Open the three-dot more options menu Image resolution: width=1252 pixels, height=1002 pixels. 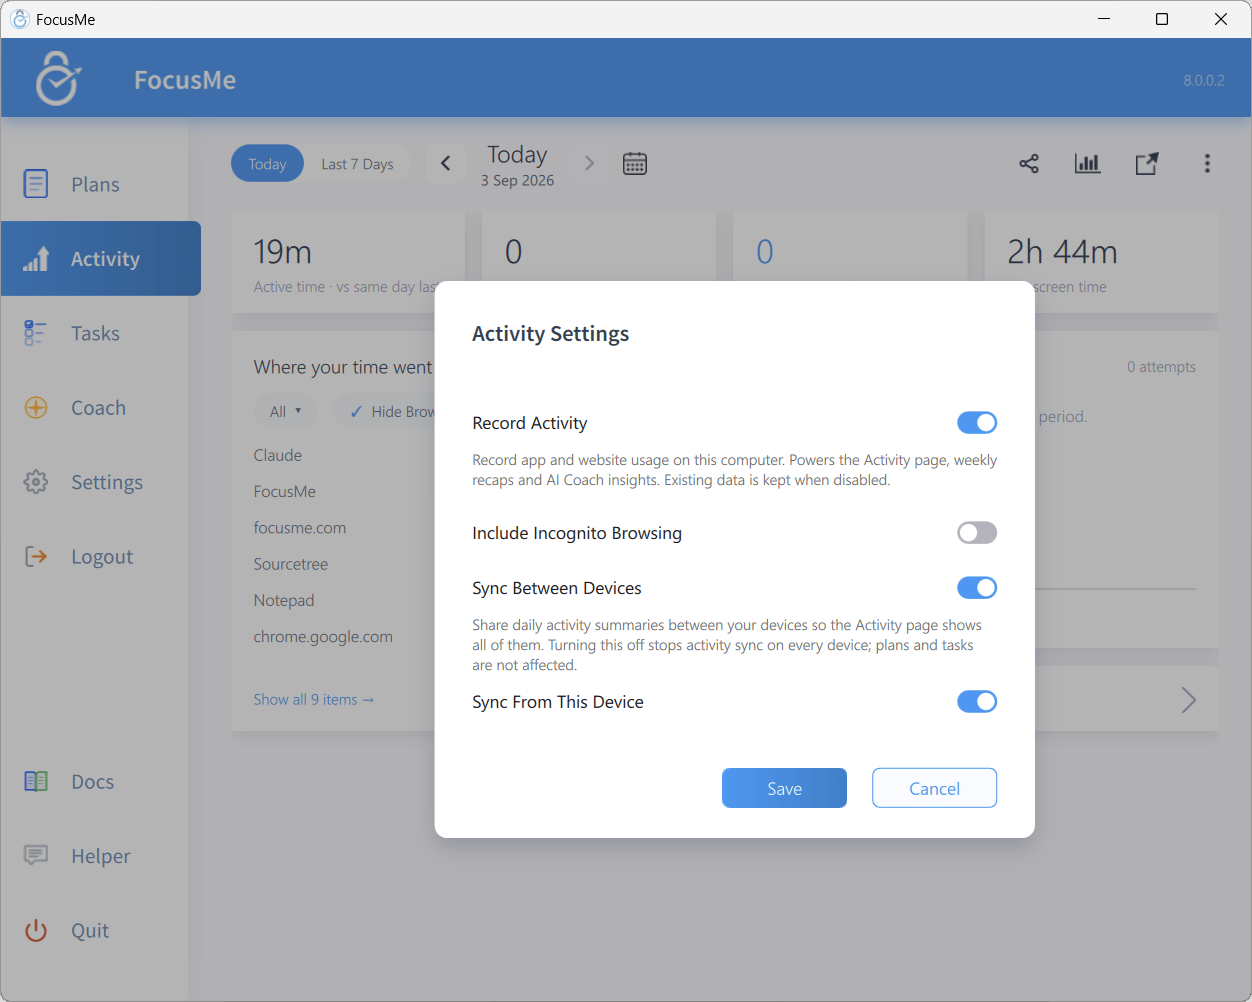click(1207, 164)
